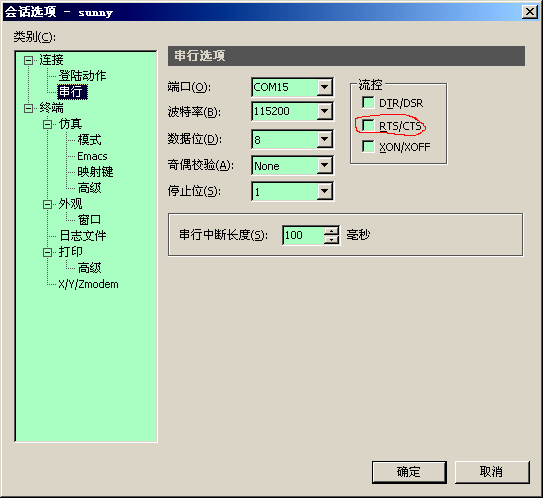Image resolution: width=543 pixels, height=498 pixels.
Task: Click the 确定 button
Action: pos(409,472)
